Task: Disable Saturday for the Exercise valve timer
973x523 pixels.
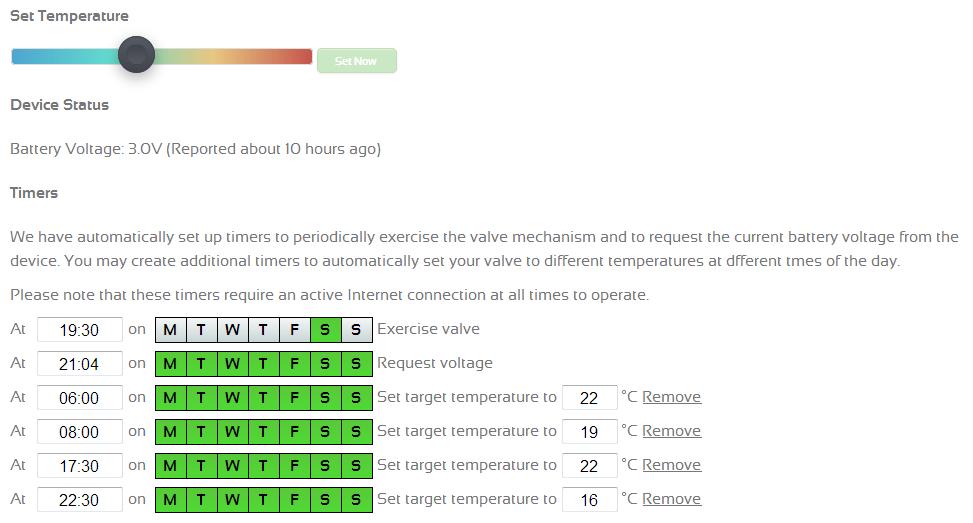Action: tap(325, 330)
